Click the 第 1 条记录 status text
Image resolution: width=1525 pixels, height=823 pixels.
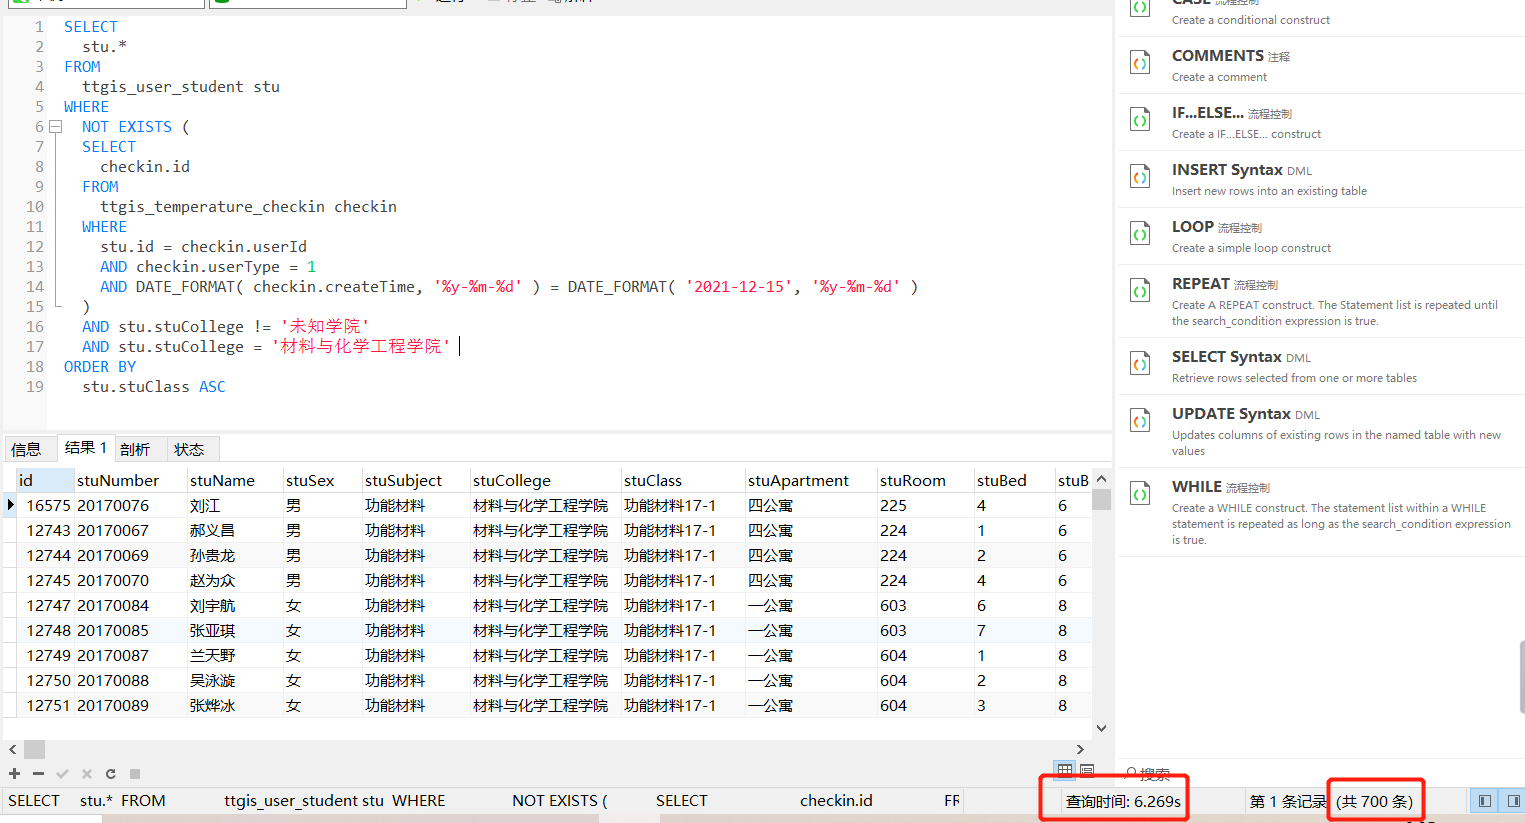click(x=1288, y=801)
